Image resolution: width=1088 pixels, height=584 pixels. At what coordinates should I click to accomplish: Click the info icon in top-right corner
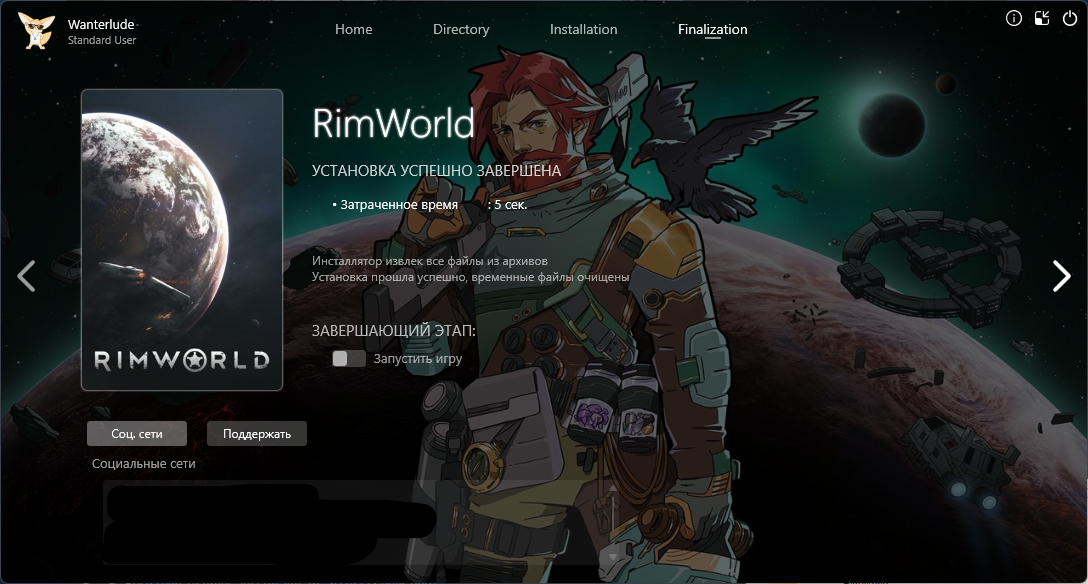point(1013,19)
